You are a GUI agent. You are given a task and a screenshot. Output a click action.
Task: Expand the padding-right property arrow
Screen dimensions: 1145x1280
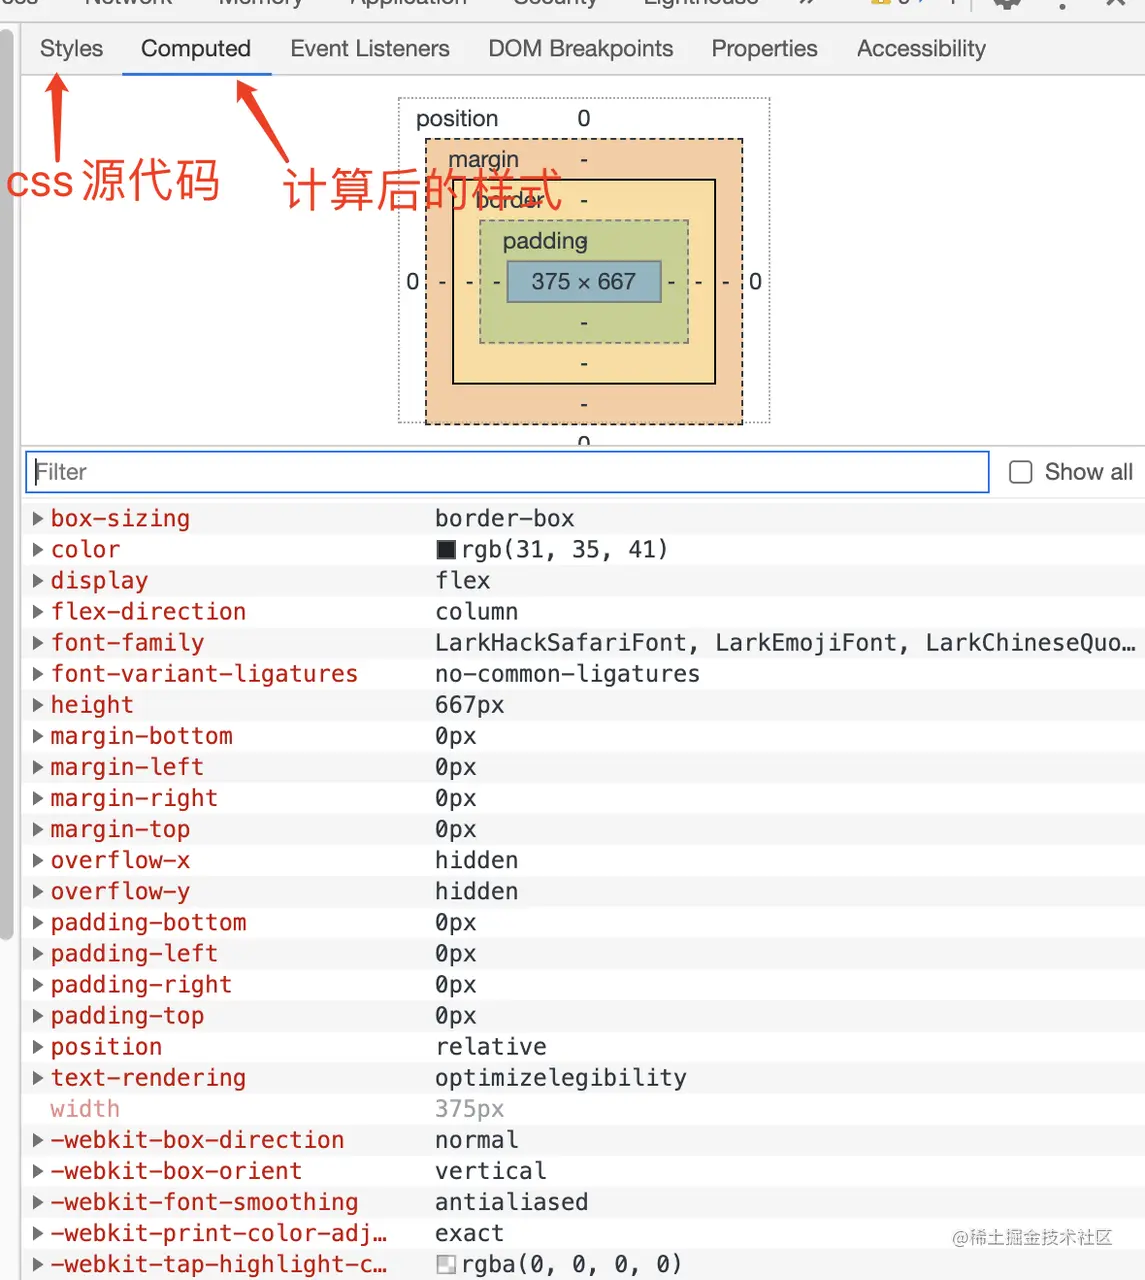point(38,985)
